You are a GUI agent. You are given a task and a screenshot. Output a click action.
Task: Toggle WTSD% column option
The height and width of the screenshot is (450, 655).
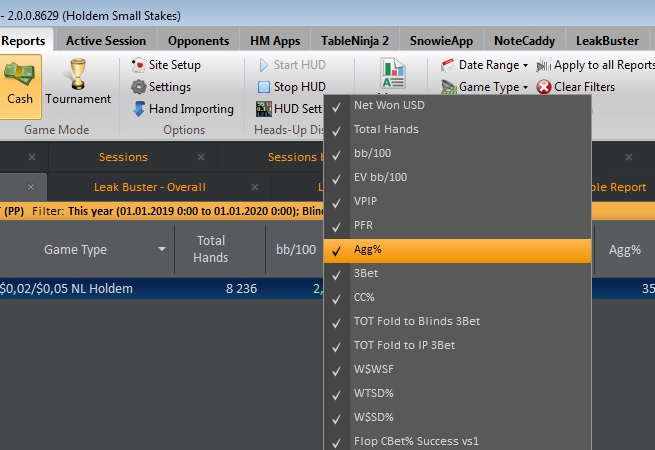tap(457, 394)
